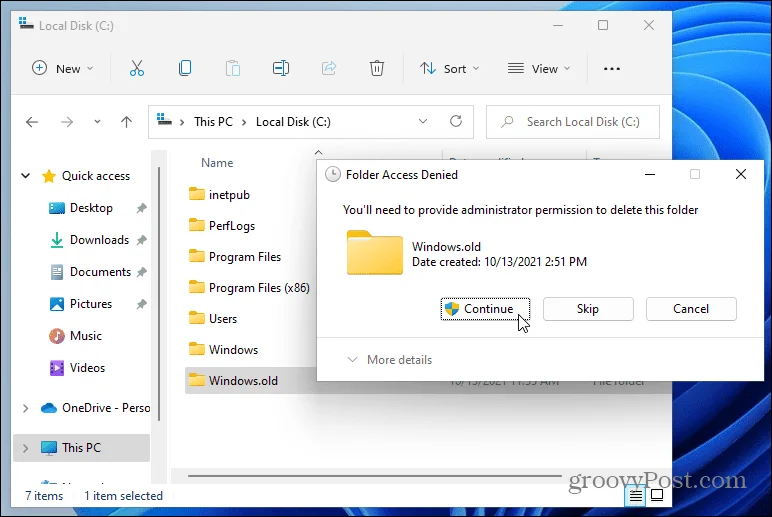
Task: Open Documents in Quick access
Action: [100, 272]
